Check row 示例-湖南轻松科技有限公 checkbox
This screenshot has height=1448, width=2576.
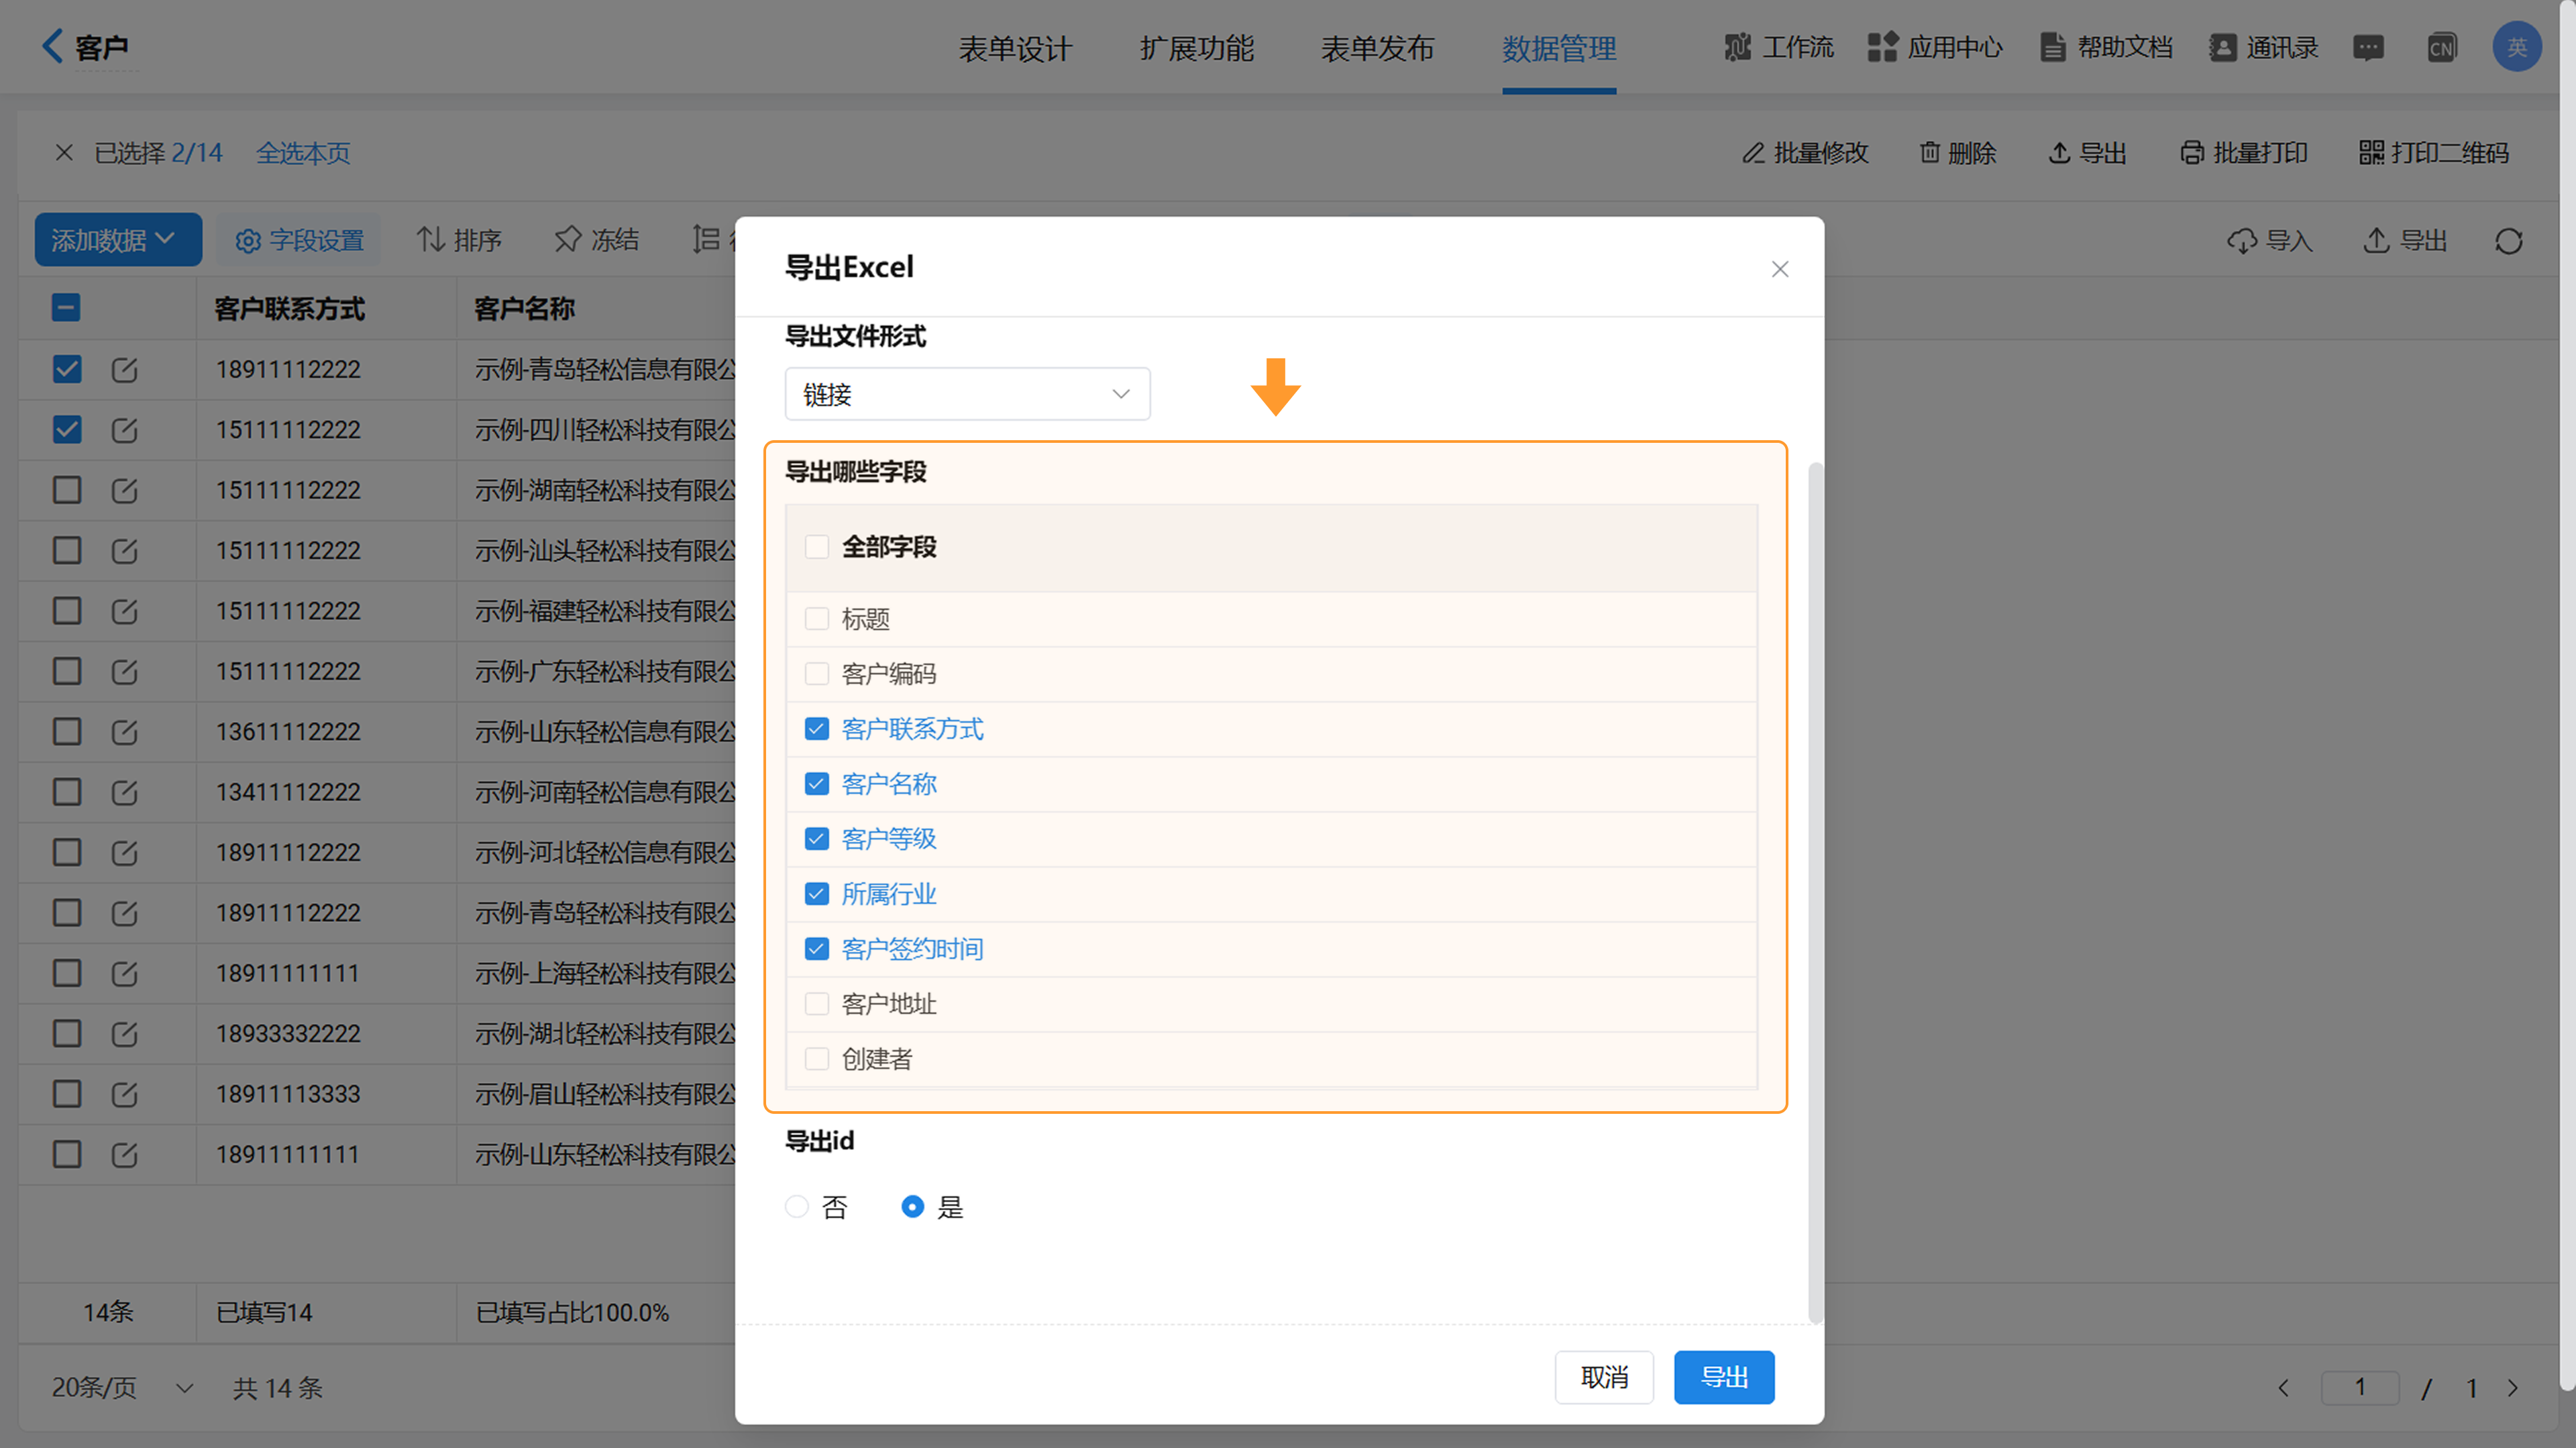(67, 490)
